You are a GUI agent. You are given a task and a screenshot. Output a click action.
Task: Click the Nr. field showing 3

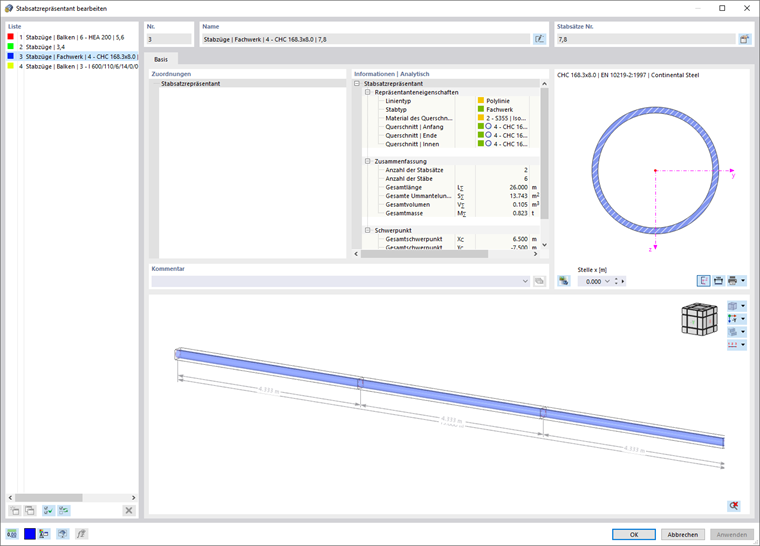coord(169,39)
